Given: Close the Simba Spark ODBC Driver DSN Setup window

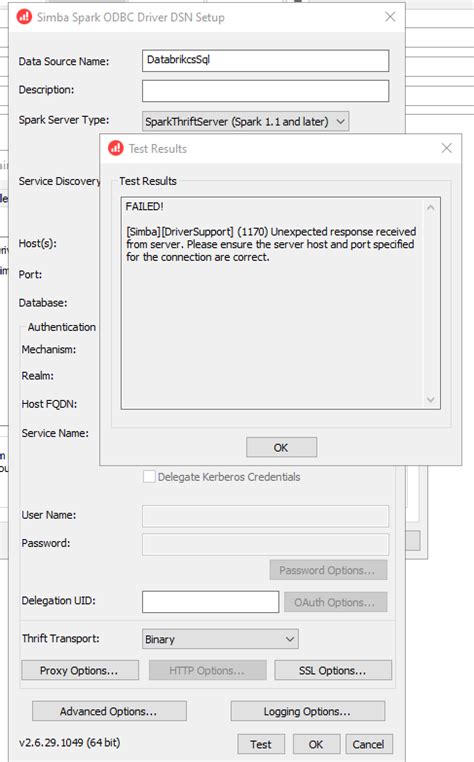Looking at the screenshot, I should 390,17.
